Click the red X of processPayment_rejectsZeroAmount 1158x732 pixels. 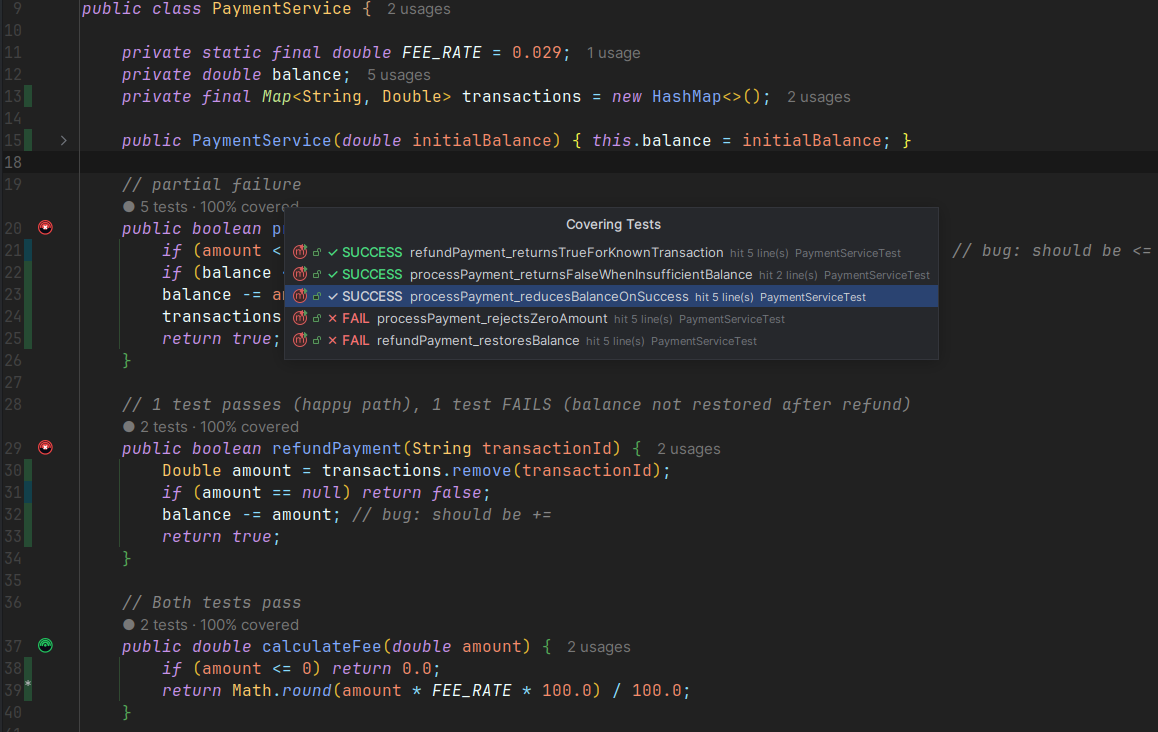[x=333, y=319]
